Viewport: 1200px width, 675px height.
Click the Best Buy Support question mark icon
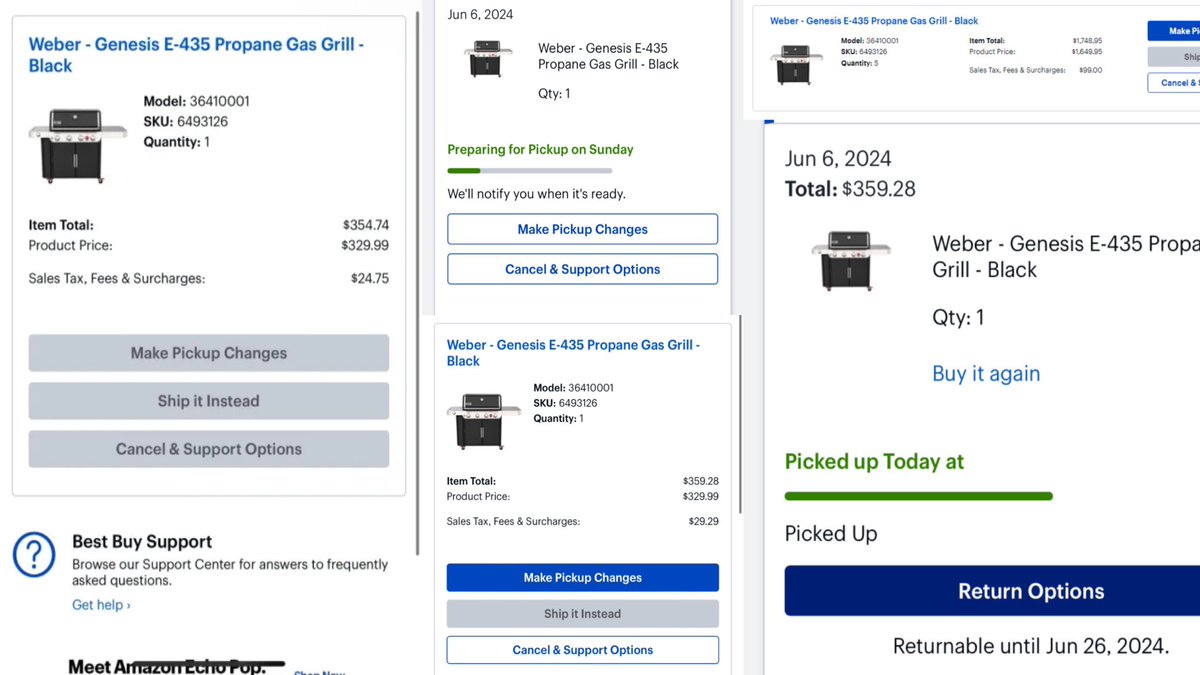[34, 553]
